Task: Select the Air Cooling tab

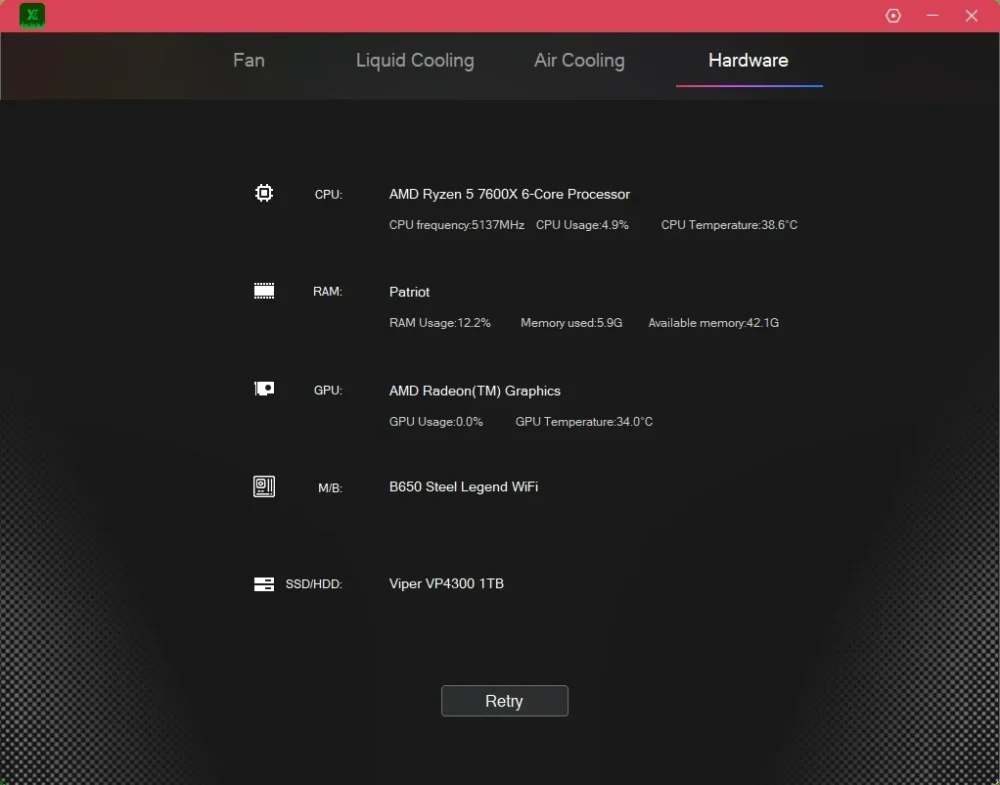Action: (579, 61)
